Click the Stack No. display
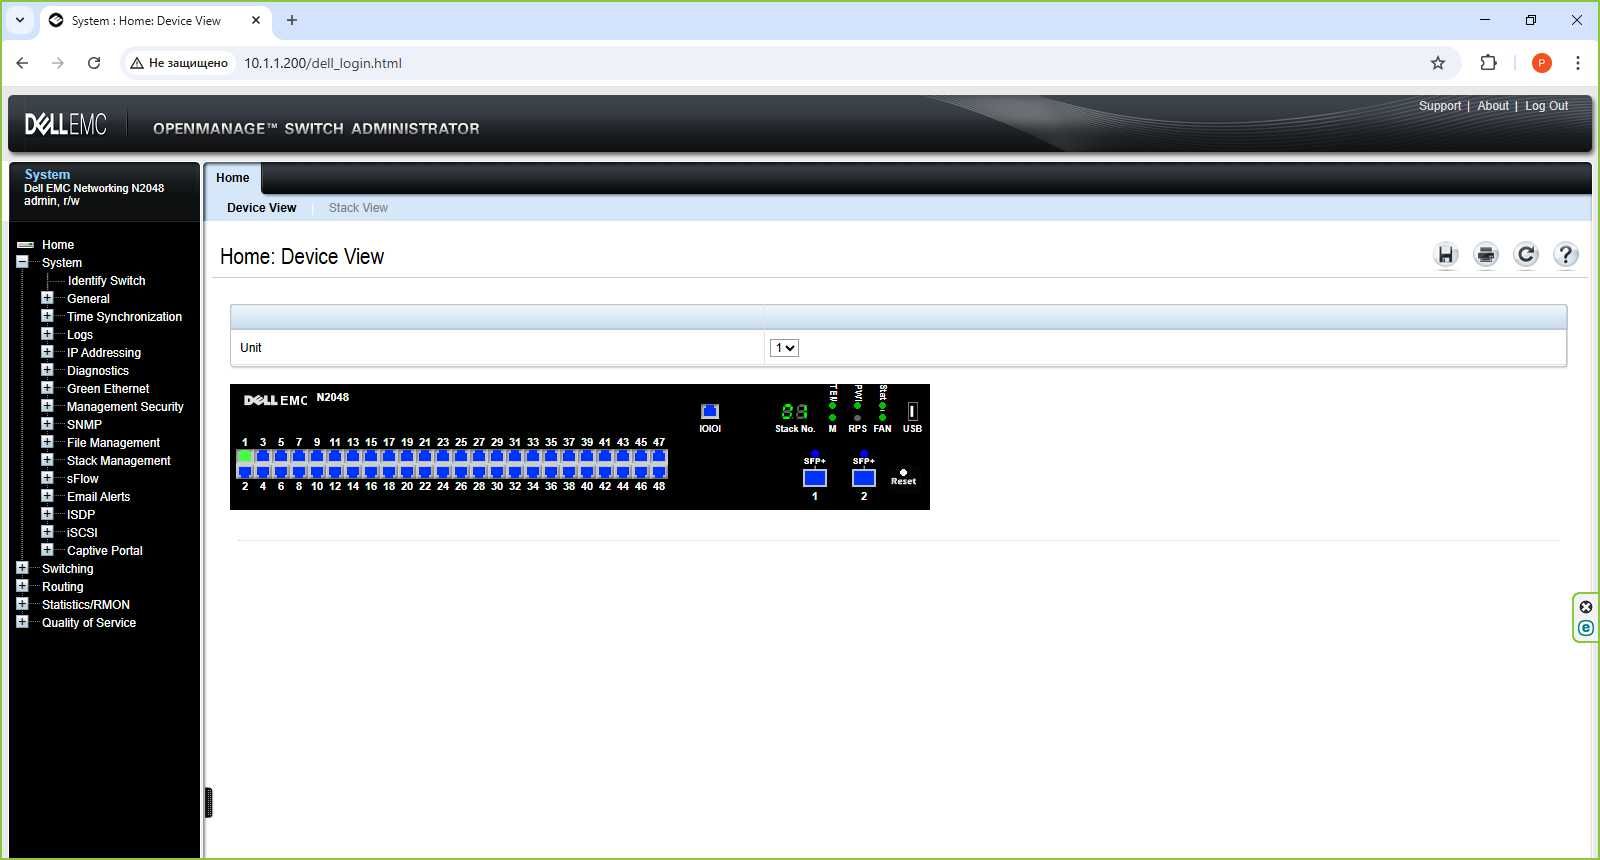The image size is (1600, 860). click(795, 411)
